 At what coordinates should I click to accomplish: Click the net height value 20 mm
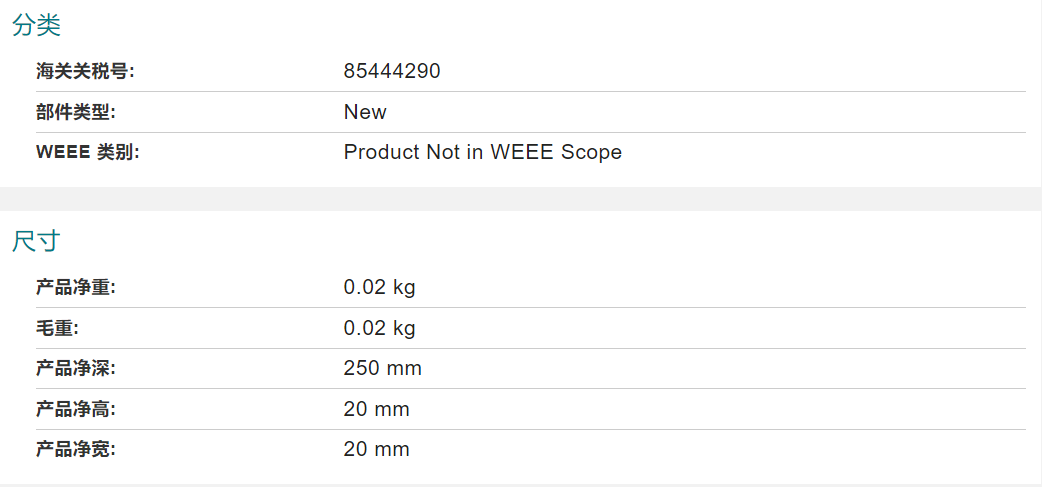click(x=377, y=409)
